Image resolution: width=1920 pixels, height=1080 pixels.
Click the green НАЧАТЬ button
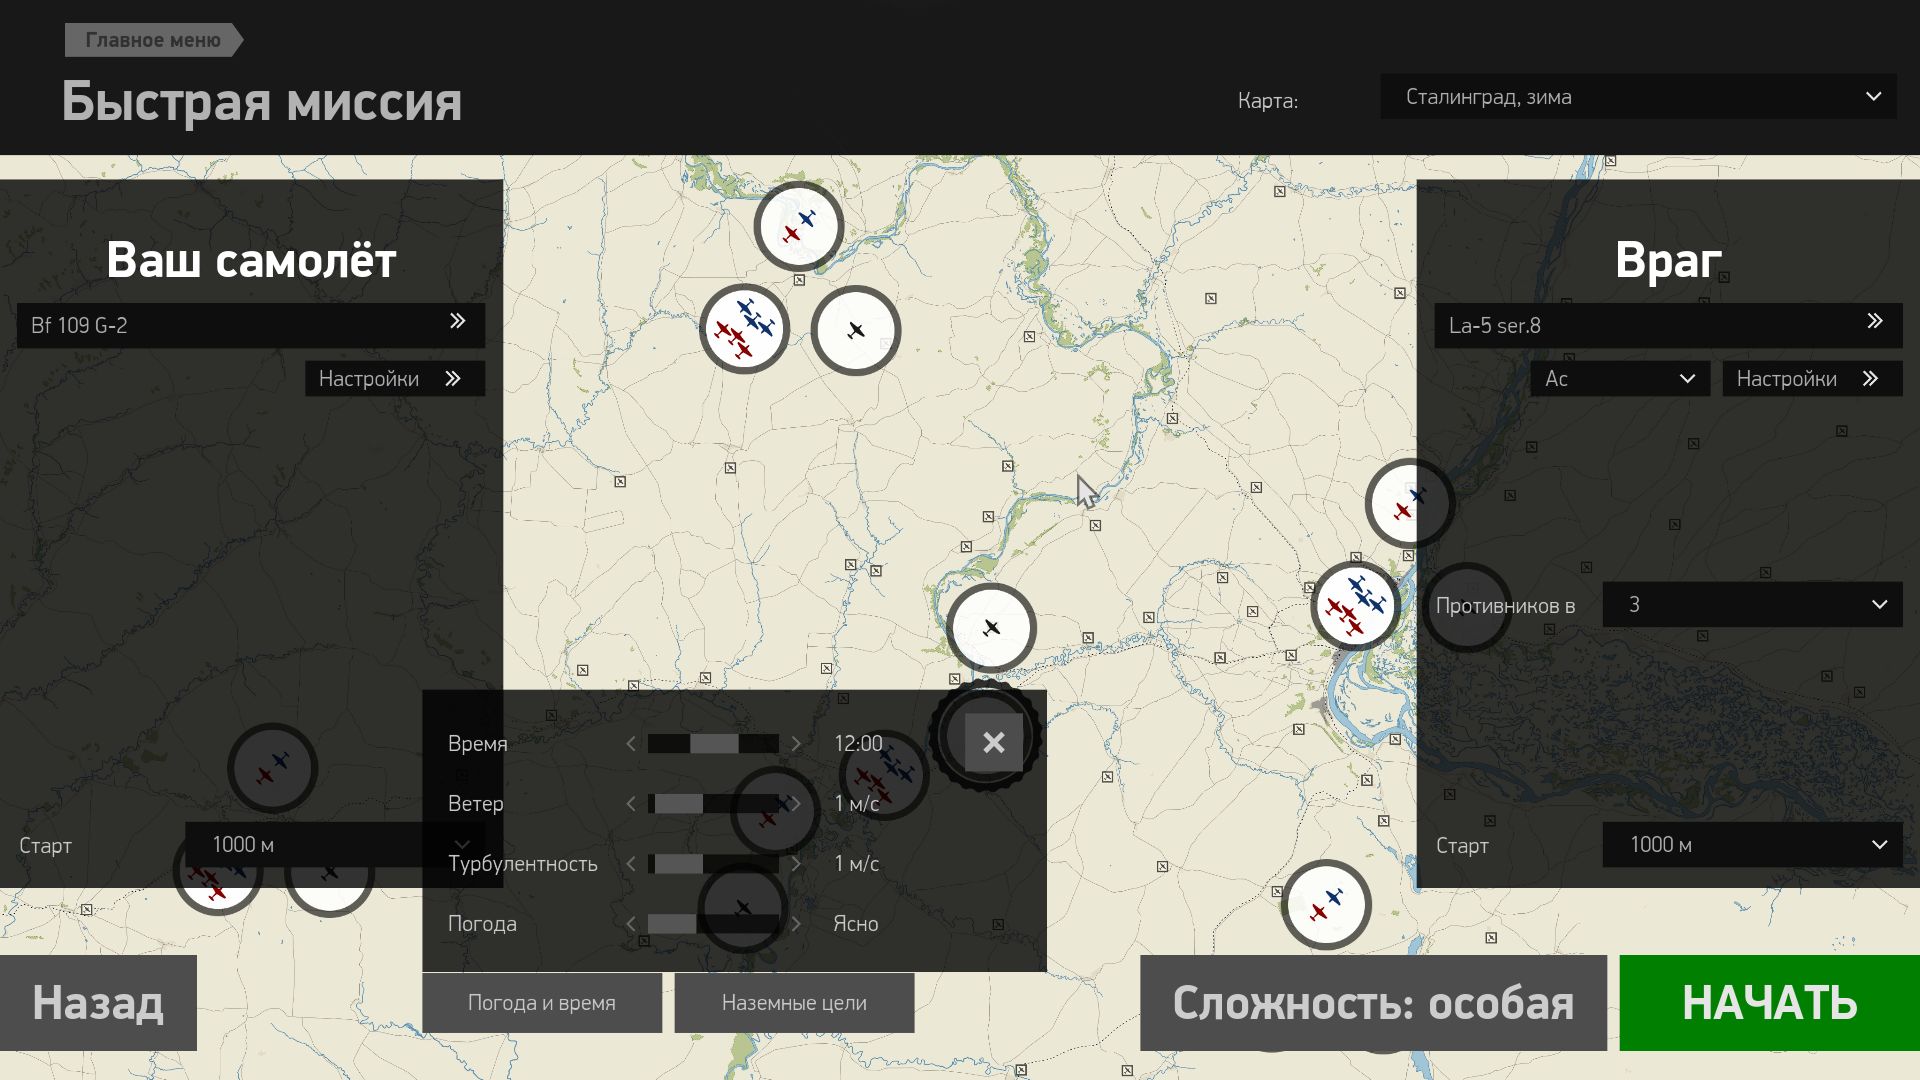(x=1770, y=1003)
